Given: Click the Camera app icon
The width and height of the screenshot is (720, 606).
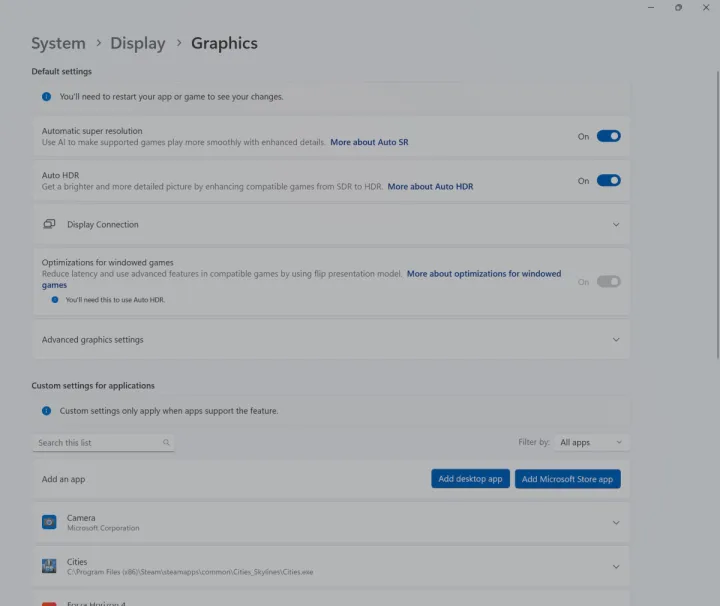Looking at the screenshot, I should tap(49, 522).
